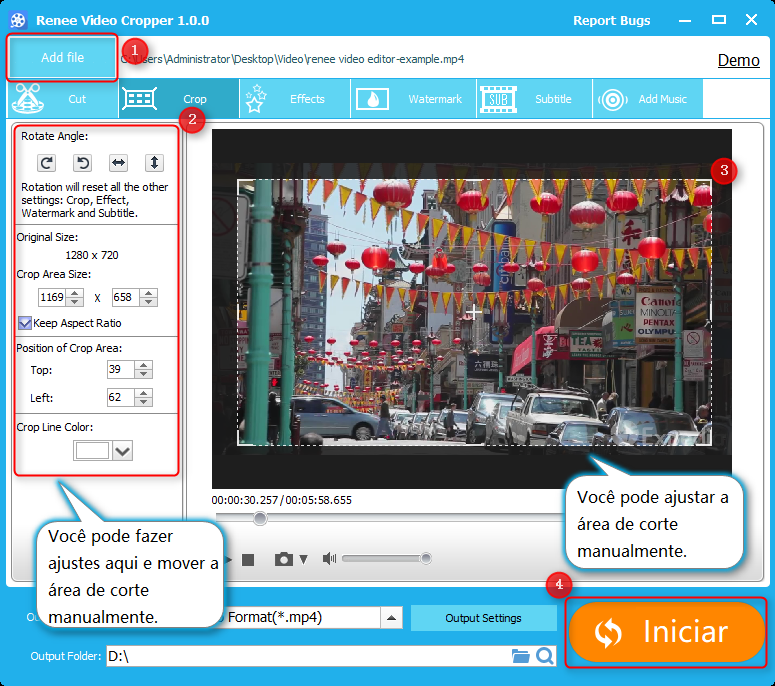Click the Renee Video Cropper app logo

pyautogui.click(x=18, y=20)
